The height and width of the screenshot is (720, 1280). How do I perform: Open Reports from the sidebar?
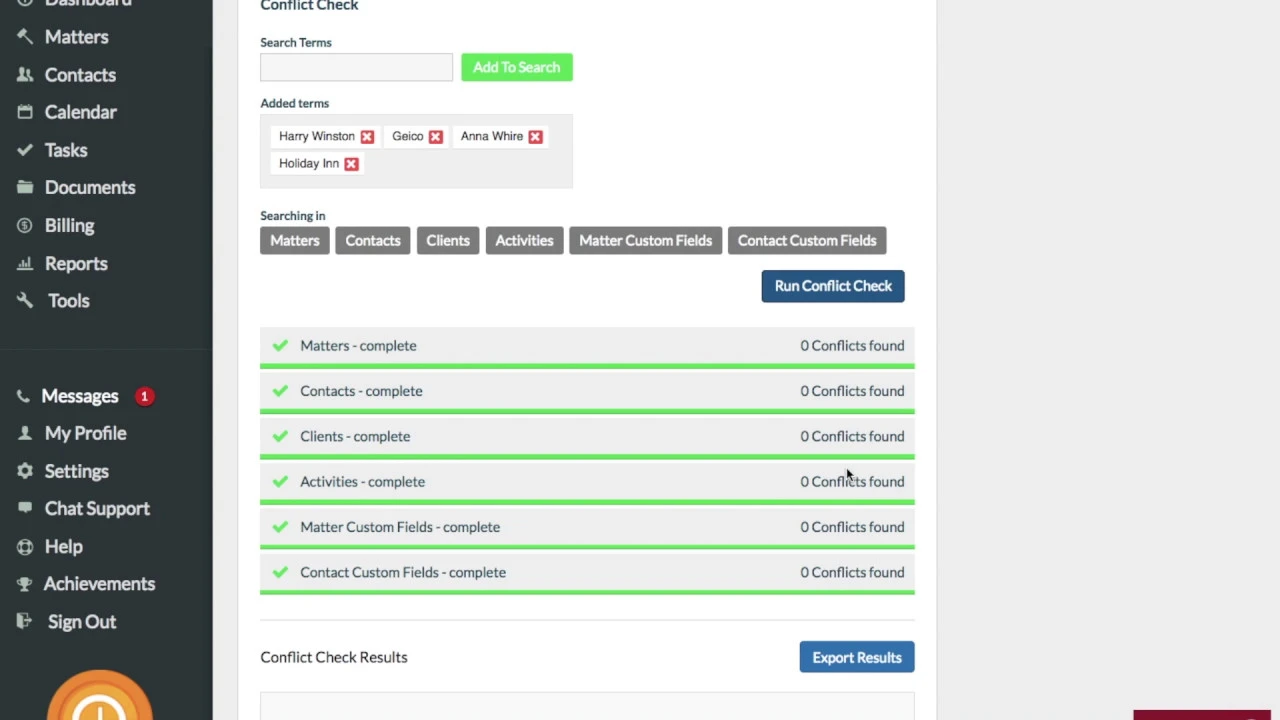(76, 263)
